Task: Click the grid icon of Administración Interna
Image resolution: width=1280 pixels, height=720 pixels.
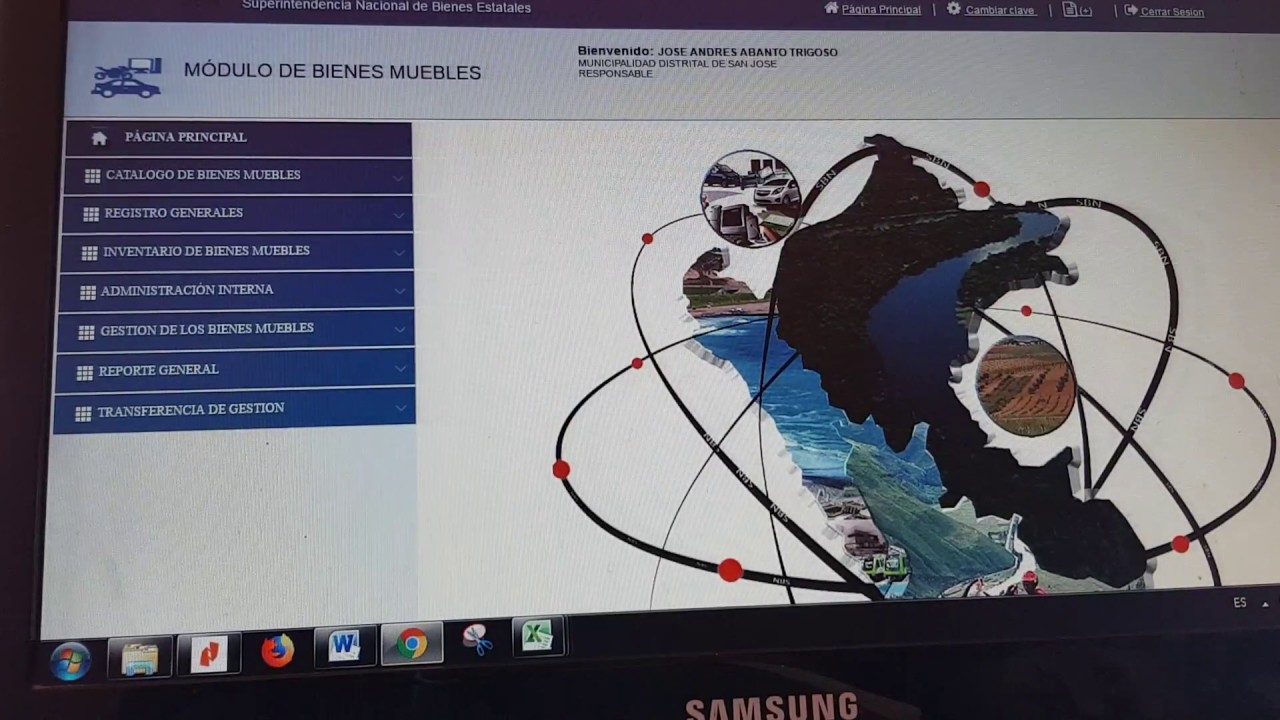Action: click(88, 292)
